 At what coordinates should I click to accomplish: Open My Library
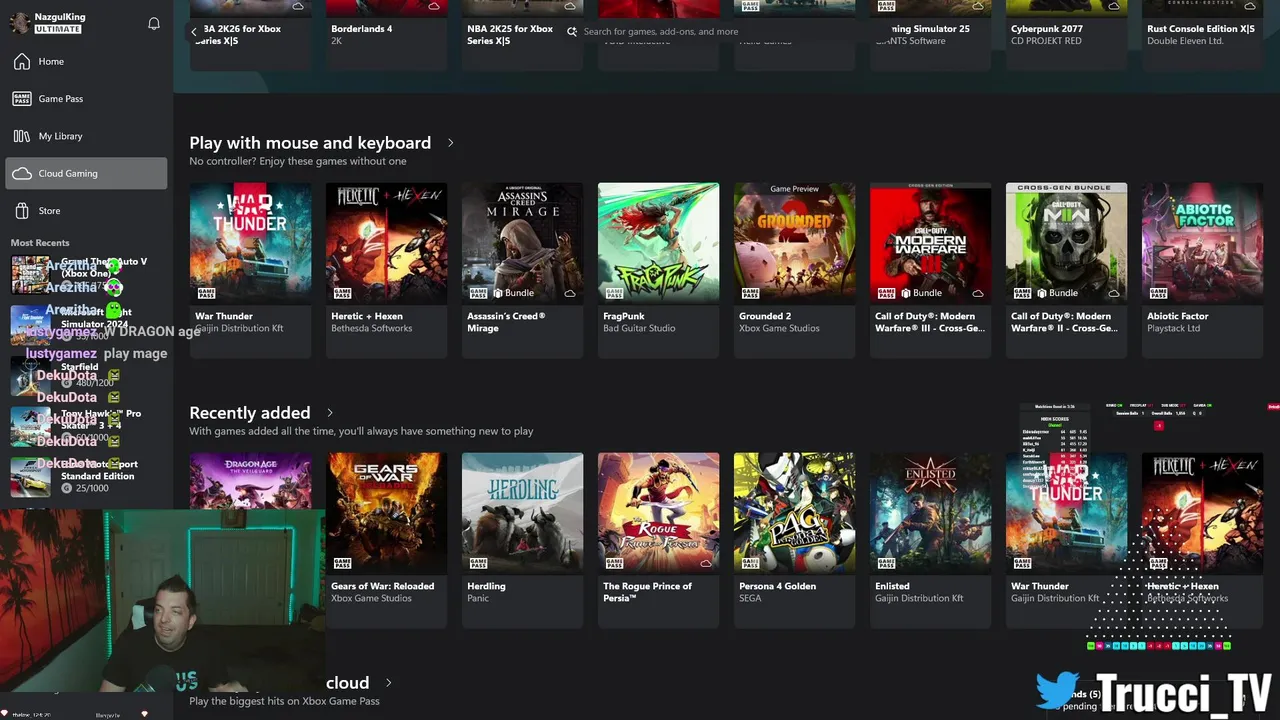tap(86, 136)
